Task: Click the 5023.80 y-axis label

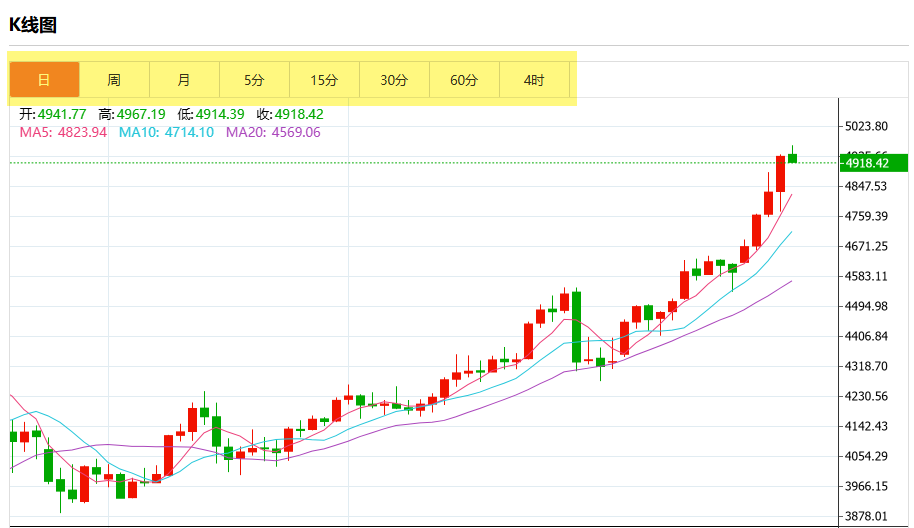Action: (867, 127)
